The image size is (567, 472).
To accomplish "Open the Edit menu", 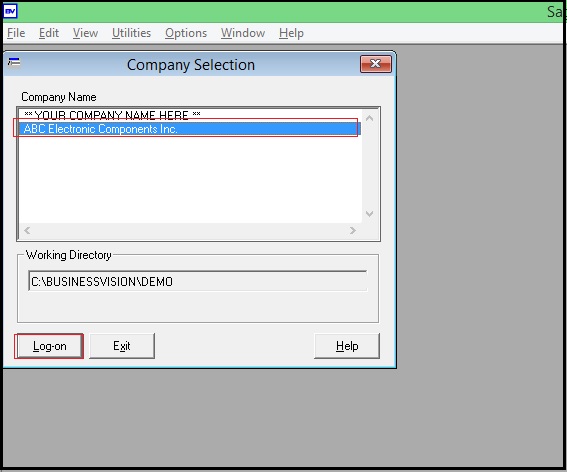I will pyautogui.click(x=49, y=33).
